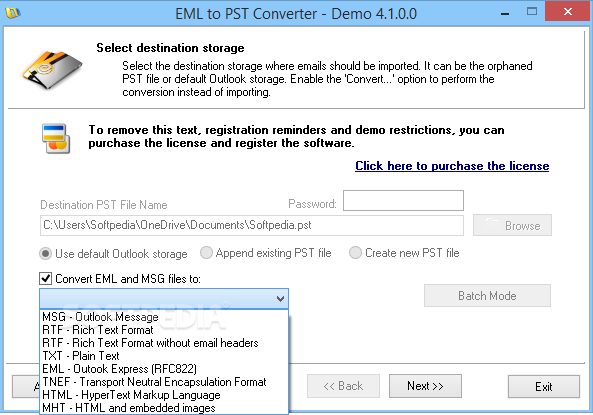Open Batch Mode
This screenshot has height=415, width=593.
point(487,295)
